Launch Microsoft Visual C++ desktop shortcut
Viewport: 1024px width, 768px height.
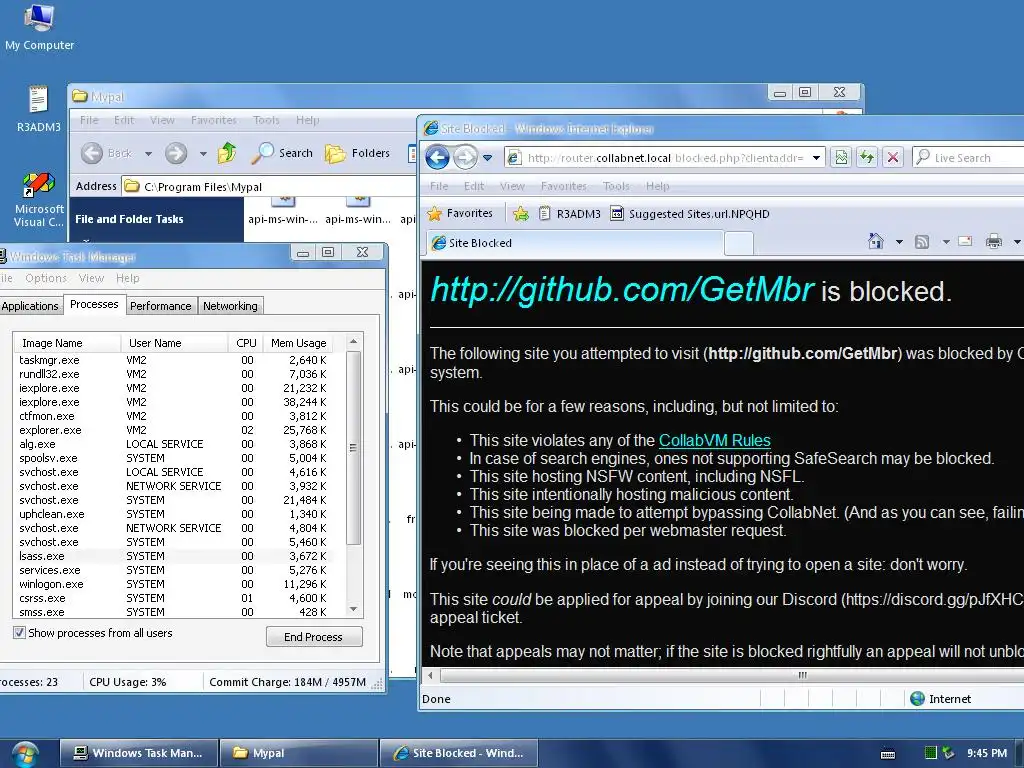(x=39, y=199)
